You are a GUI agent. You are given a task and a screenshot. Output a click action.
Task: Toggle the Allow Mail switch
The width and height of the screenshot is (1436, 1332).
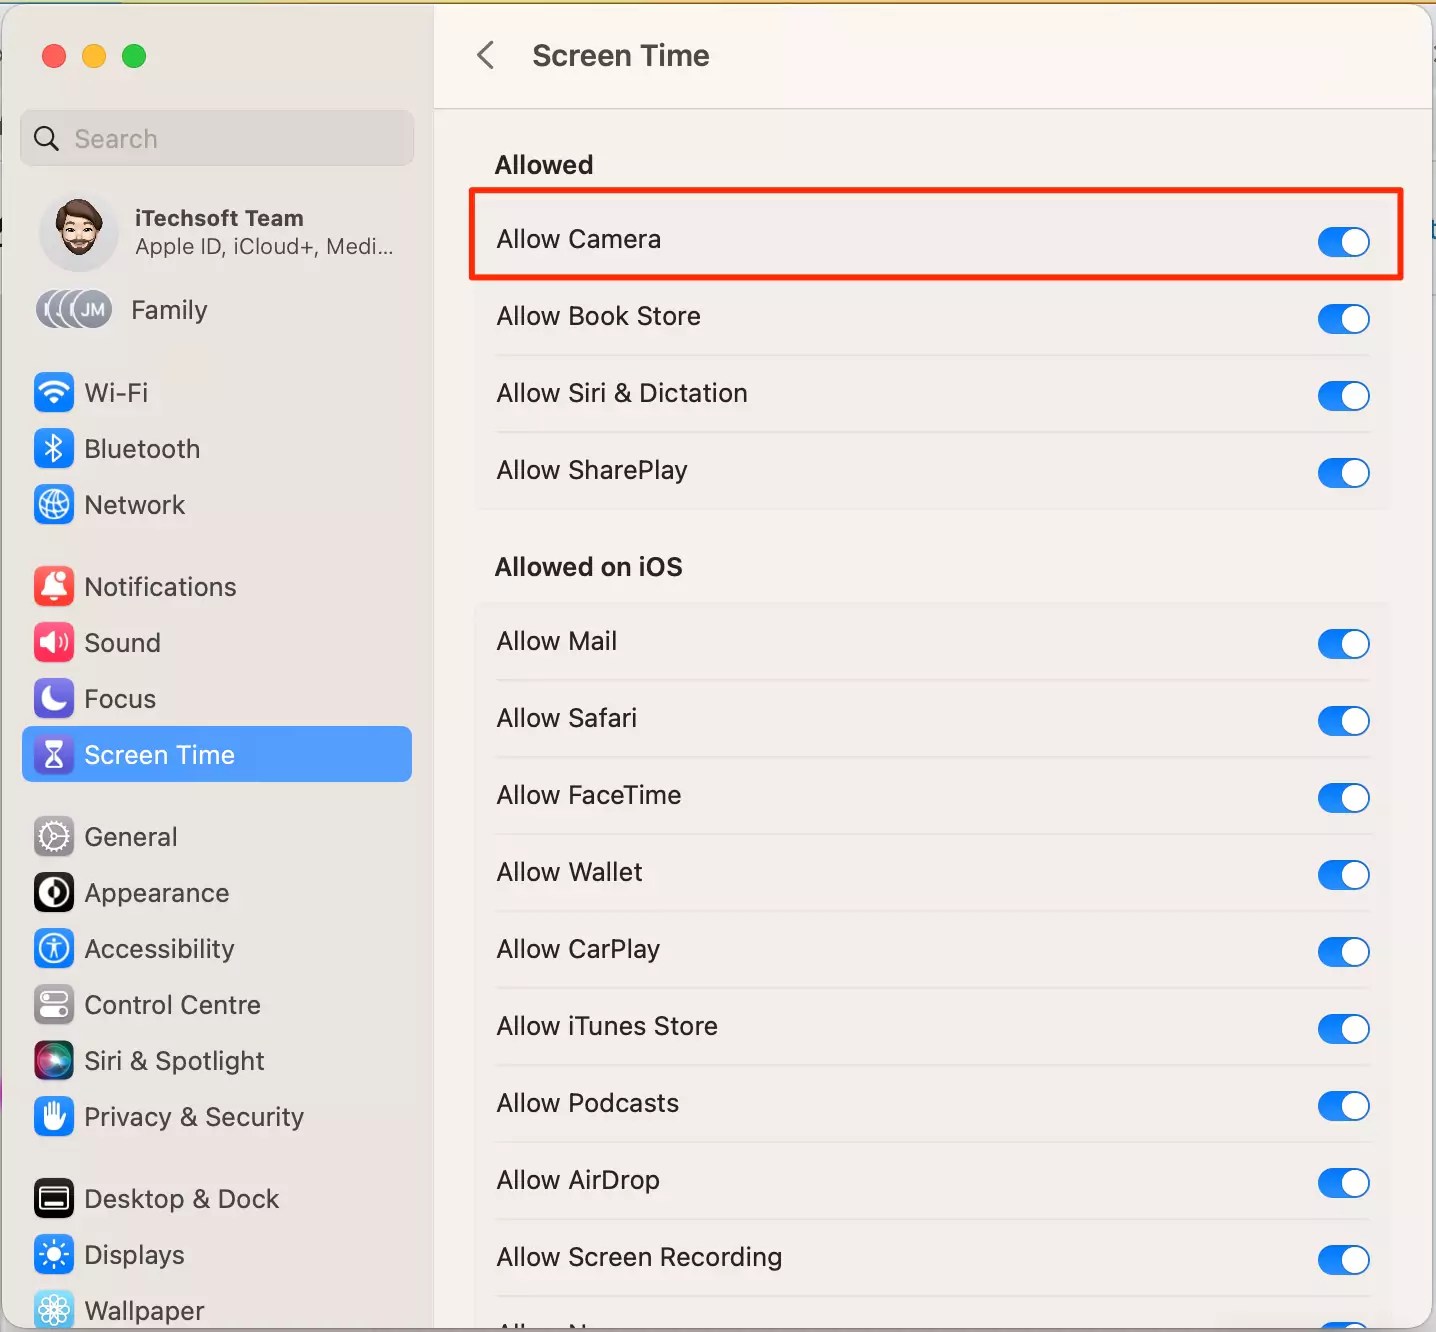(1343, 643)
